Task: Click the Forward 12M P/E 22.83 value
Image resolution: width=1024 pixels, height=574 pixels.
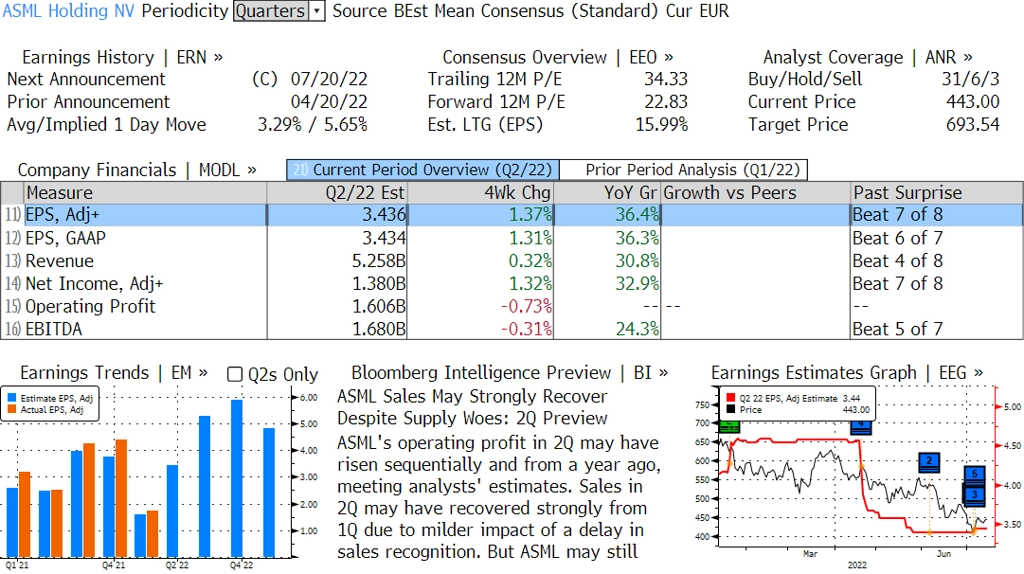Action: pyautogui.click(x=666, y=102)
